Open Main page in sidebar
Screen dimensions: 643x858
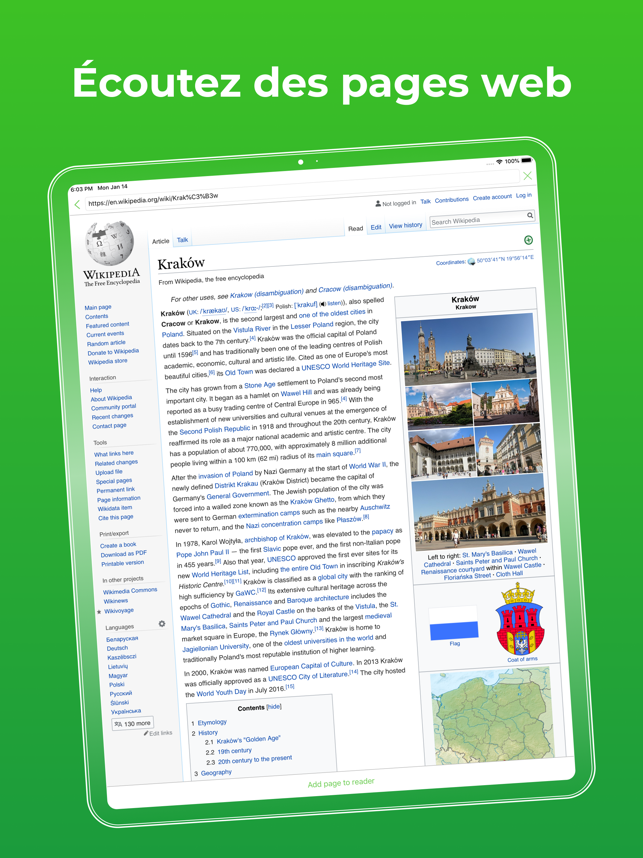pos(98,308)
